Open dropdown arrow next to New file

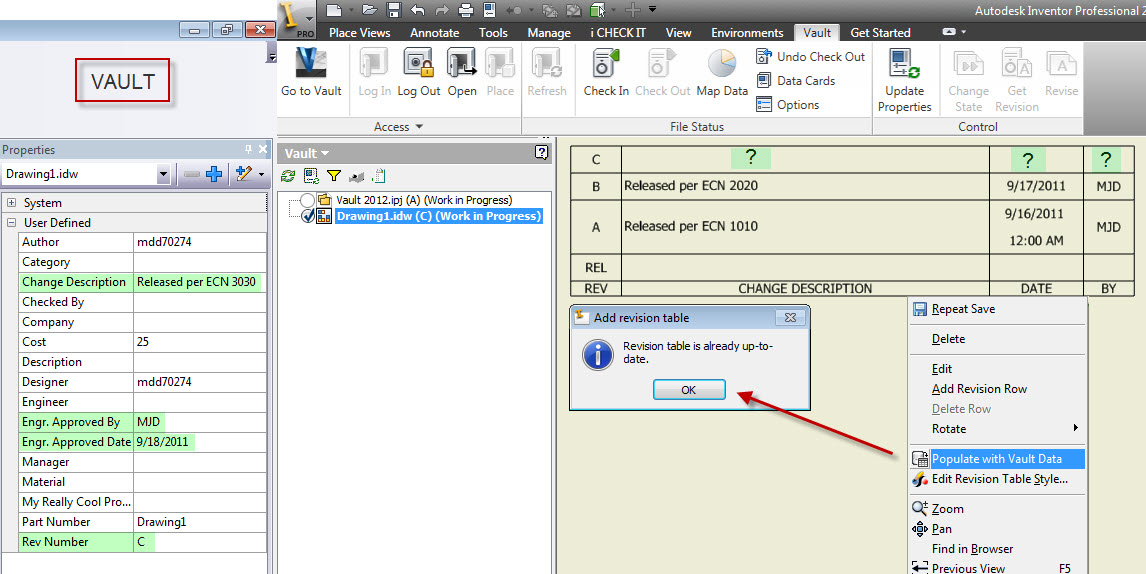click(350, 10)
